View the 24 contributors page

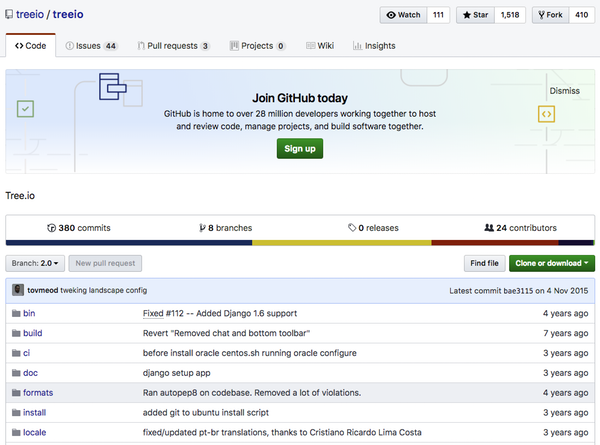520,228
